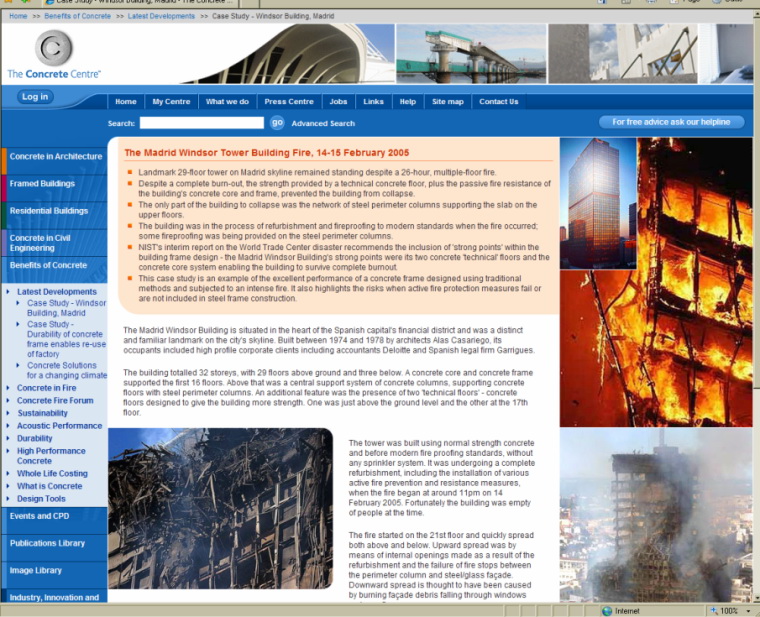The height and width of the screenshot is (617, 760).
Task: Select Latest Developments in sidebar tree
Action: point(57,292)
